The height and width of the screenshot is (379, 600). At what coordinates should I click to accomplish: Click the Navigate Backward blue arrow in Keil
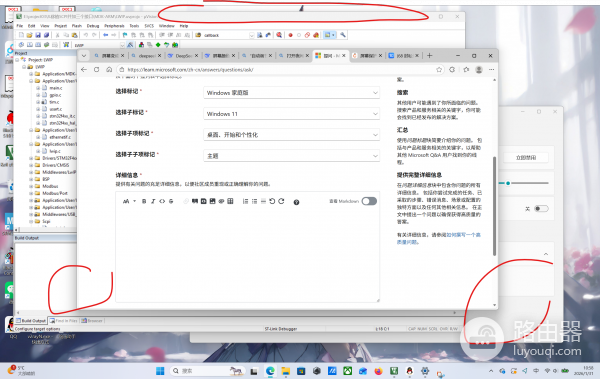coord(106,35)
